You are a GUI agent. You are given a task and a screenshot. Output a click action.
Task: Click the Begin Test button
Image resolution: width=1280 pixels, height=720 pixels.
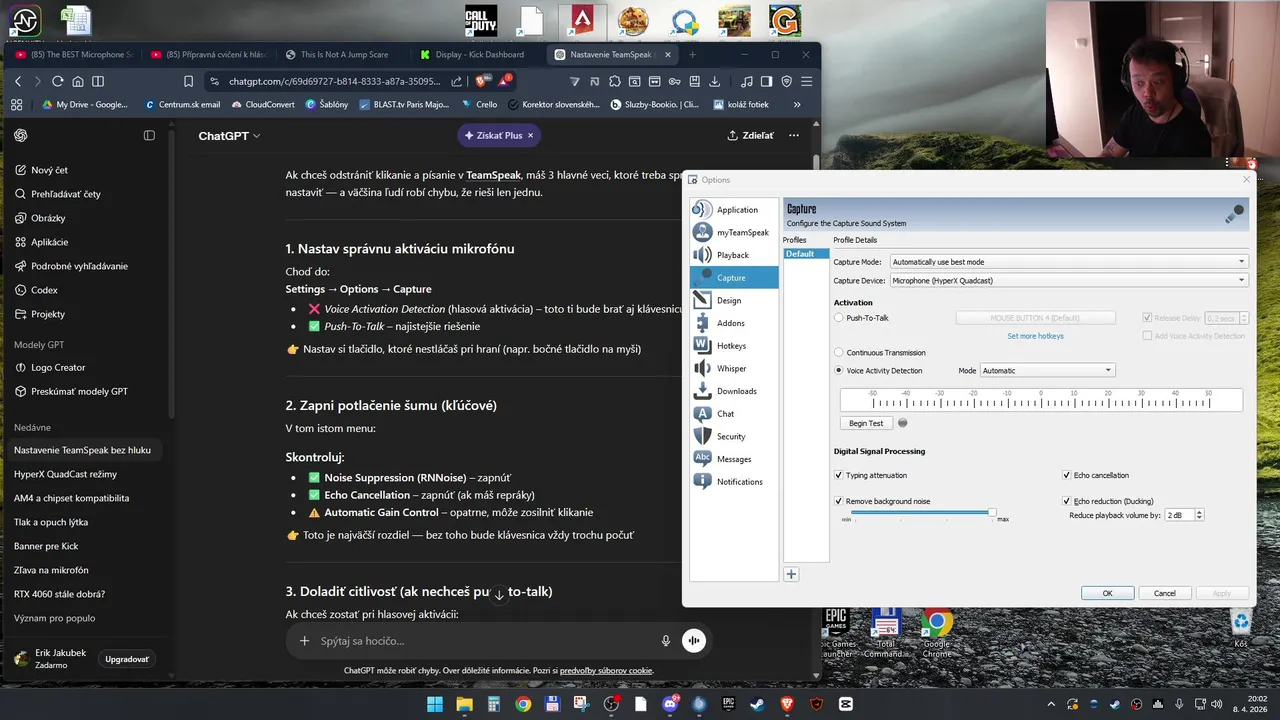click(x=866, y=423)
